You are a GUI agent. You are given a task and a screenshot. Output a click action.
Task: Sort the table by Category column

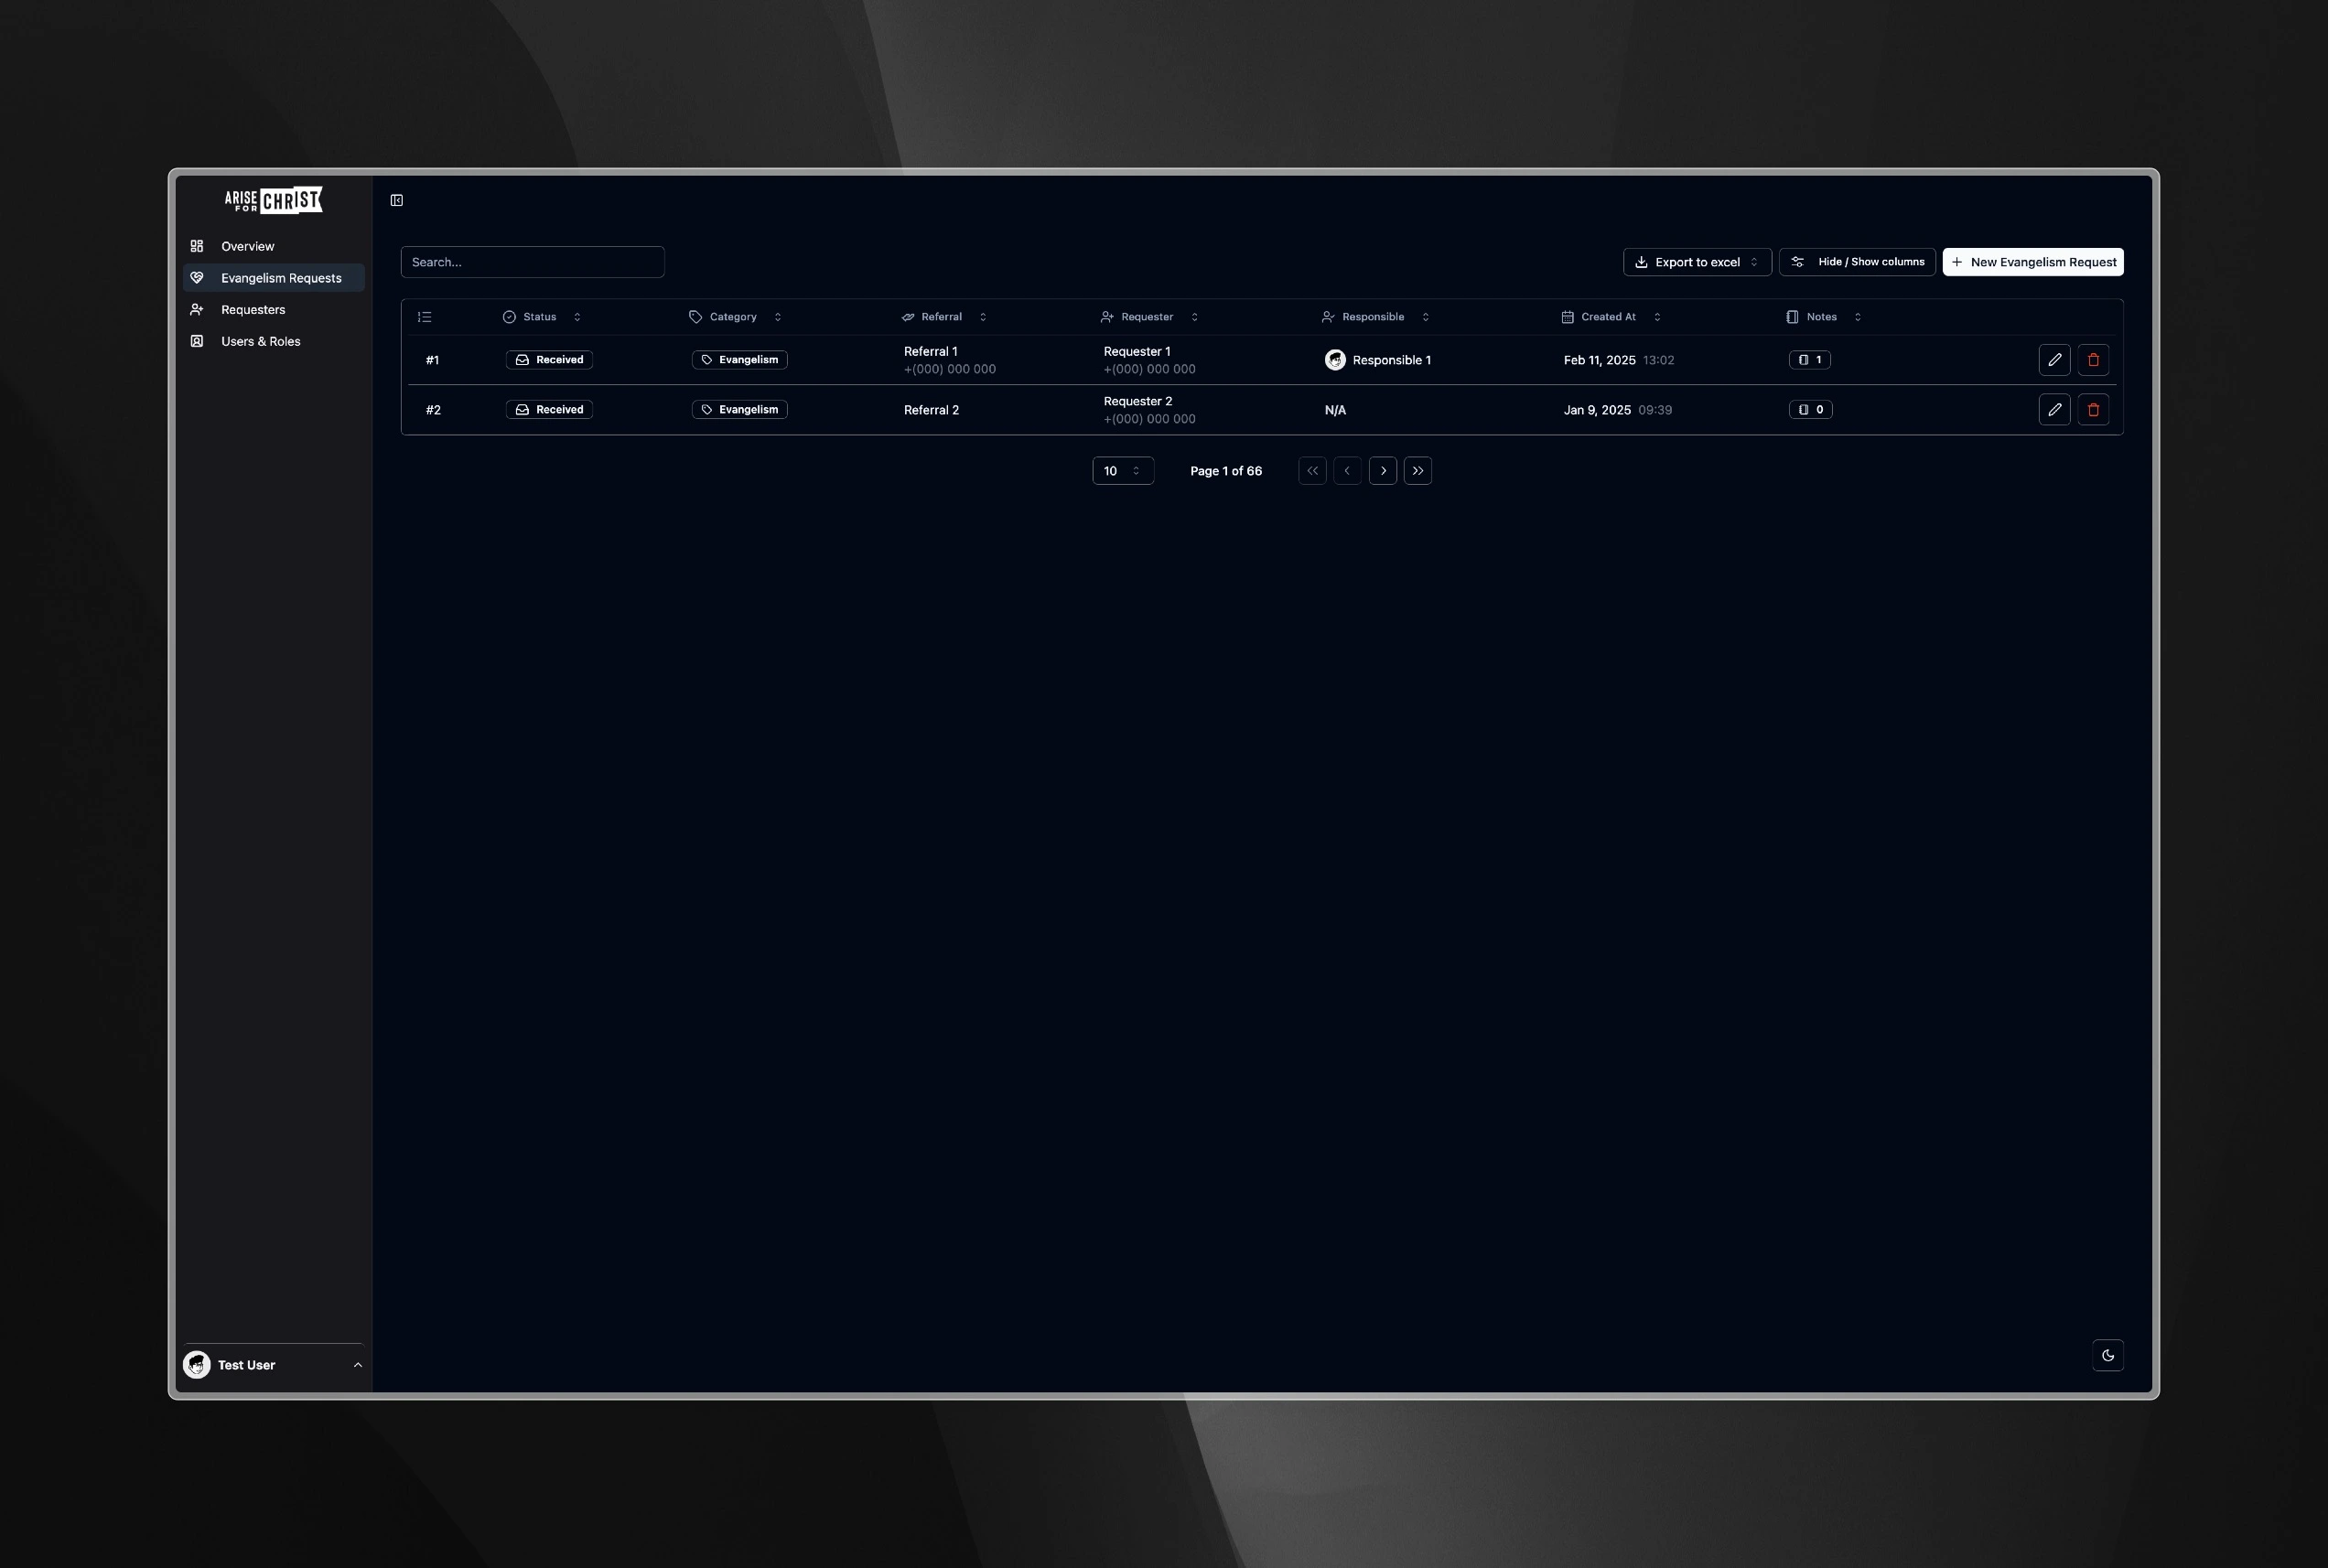(736, 317)
